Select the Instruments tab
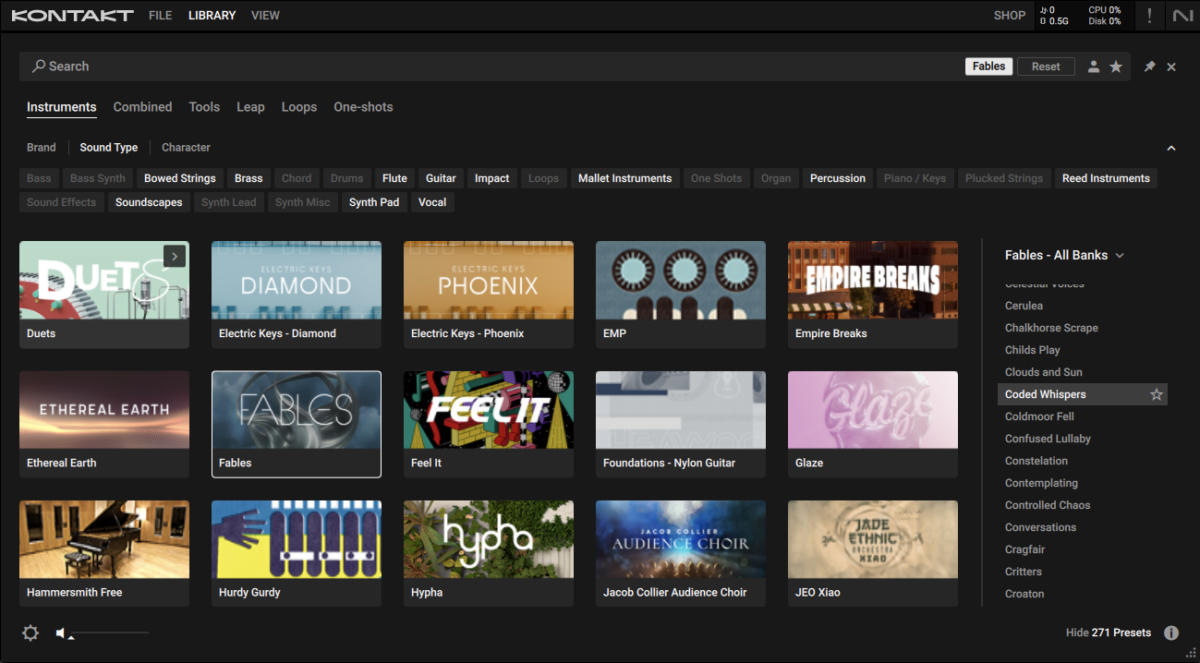The width and height of the screenshot is (1200, 663). (x=62, y=107)
